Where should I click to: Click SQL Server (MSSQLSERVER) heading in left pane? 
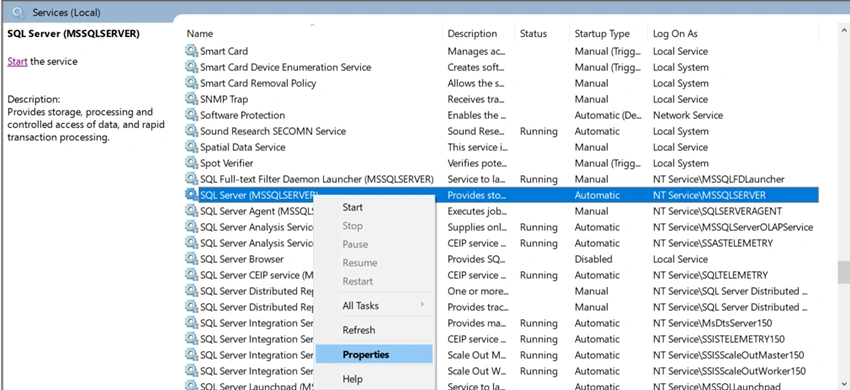pyautogui.click(x=73, y=34)
